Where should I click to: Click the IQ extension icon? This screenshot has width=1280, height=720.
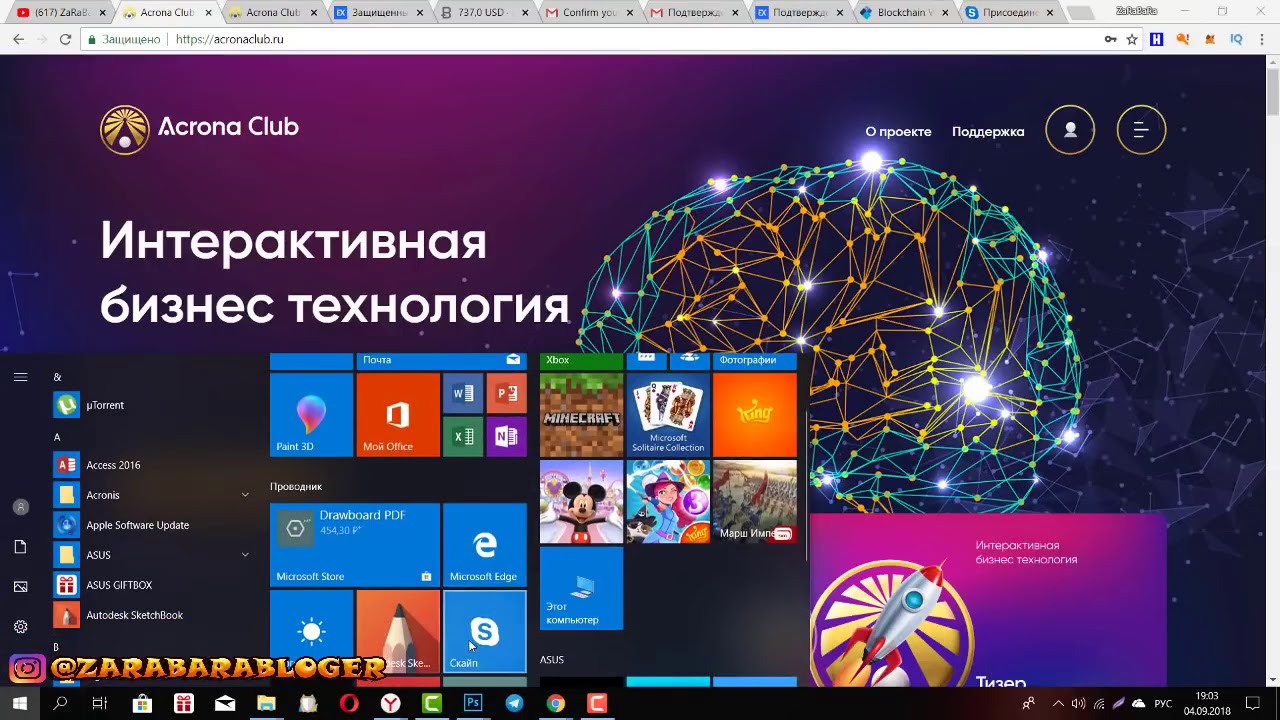1236,39
